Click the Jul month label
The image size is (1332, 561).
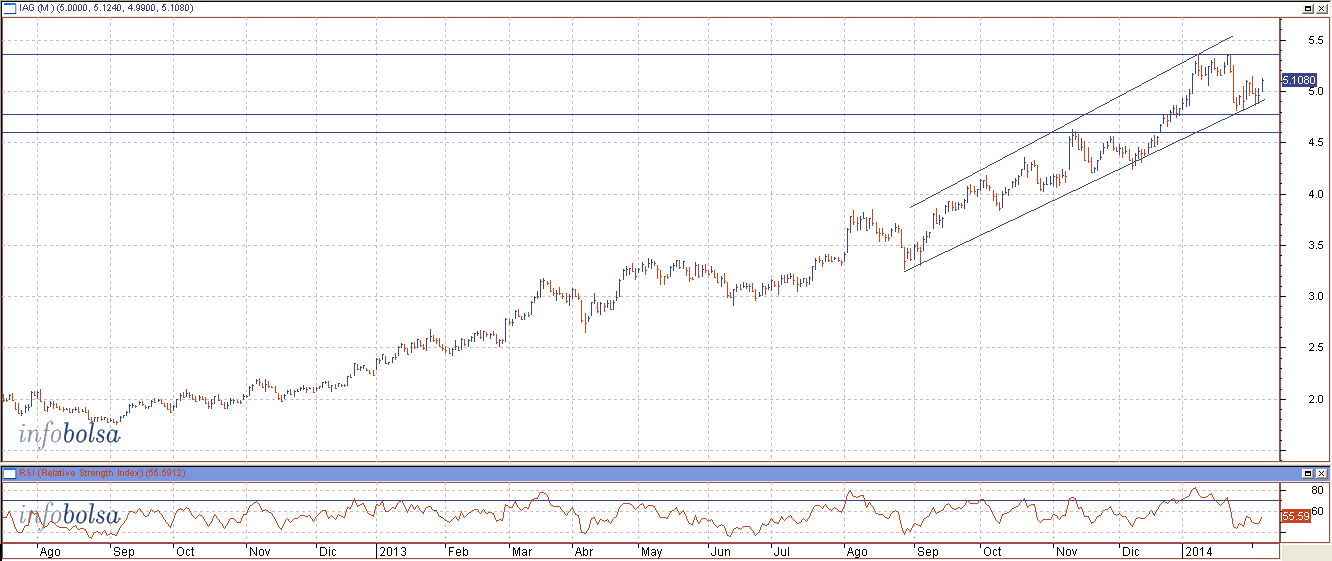pos(781,551)
